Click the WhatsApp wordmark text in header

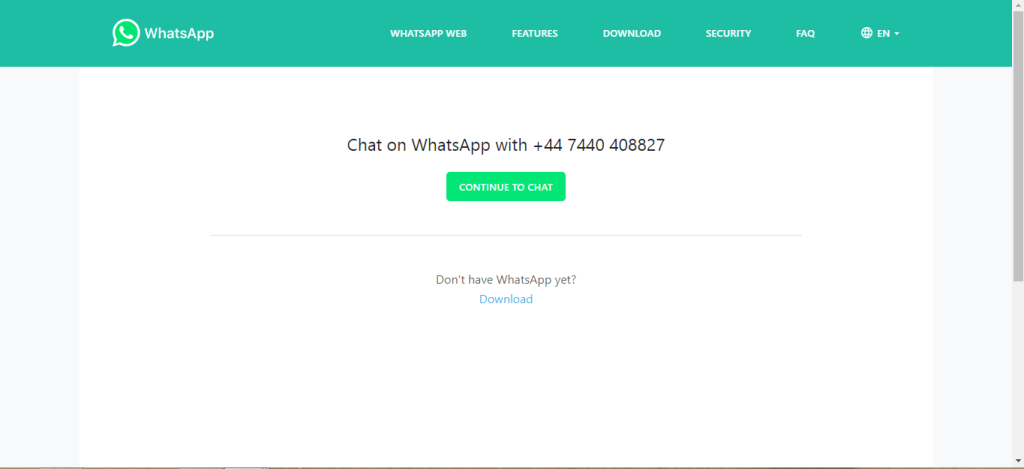coord(179,33)
